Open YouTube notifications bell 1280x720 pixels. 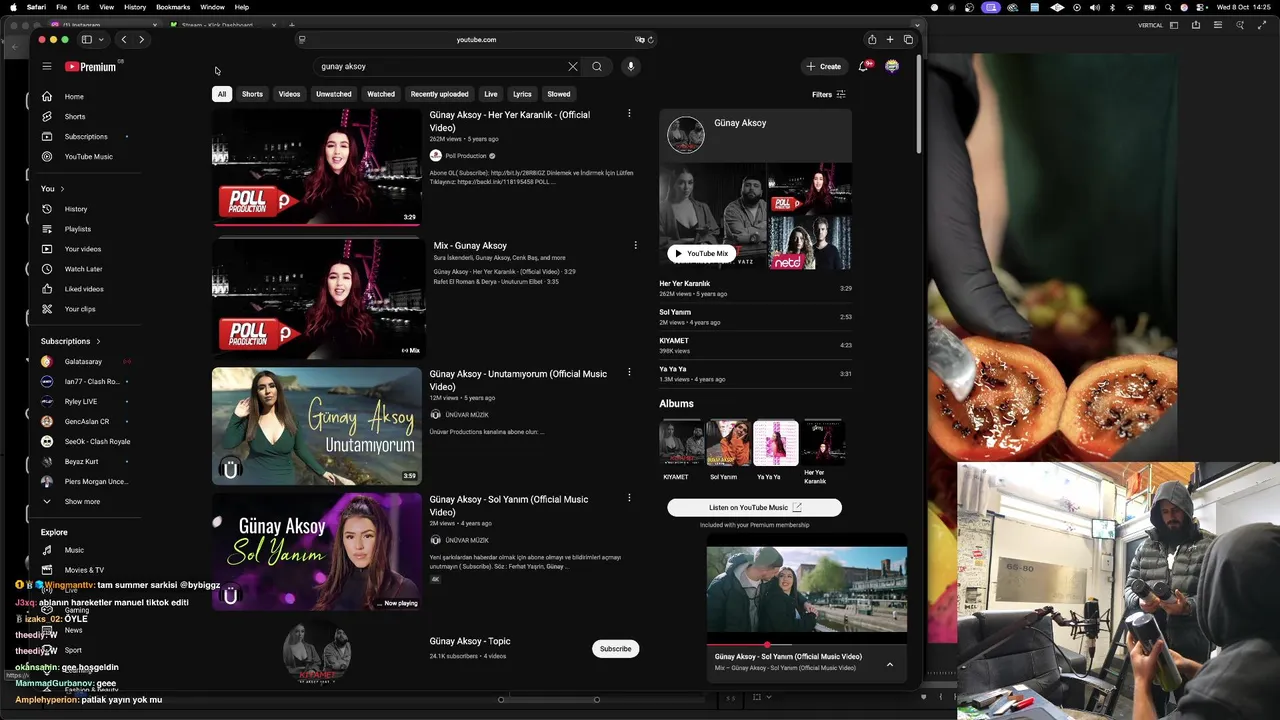coord(864,66)
